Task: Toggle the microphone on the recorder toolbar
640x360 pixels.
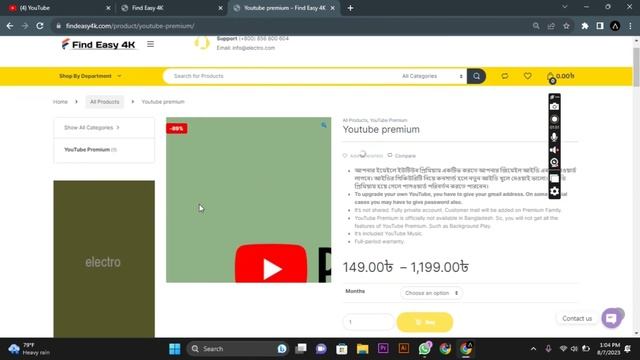Action: 554,137
